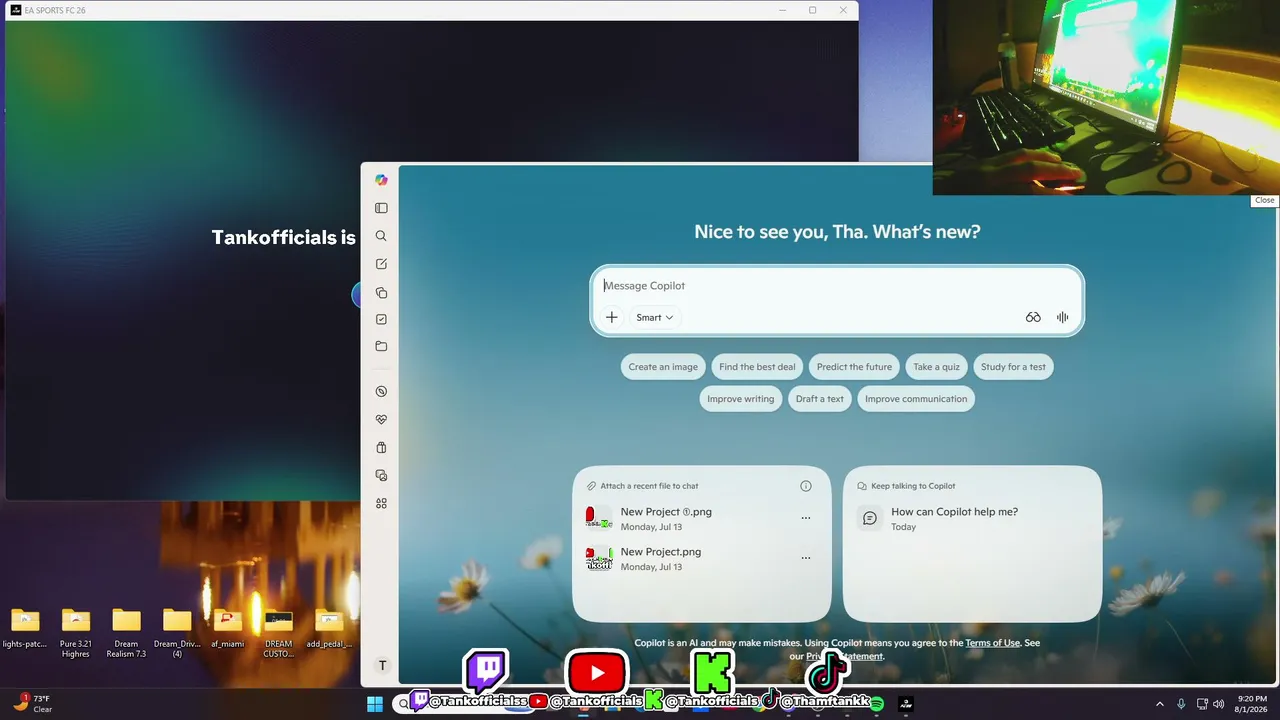Viewport: 1280px width, 720px height.
Task: Show hidden system tray icons
Action: tap(1160, 704)
